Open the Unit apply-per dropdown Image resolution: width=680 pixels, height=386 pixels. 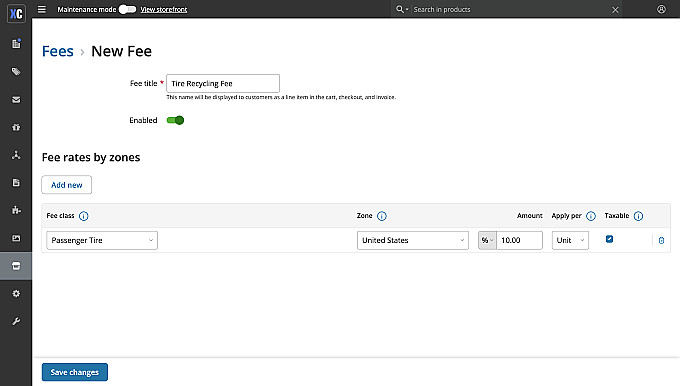click(570, 240)
